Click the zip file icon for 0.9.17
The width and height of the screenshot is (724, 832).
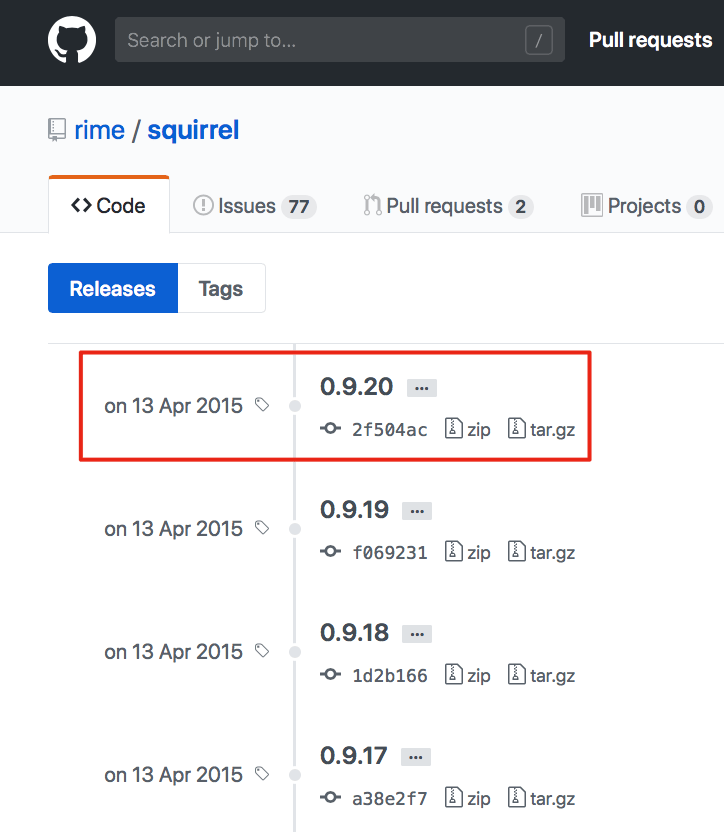tap(453, 798)
